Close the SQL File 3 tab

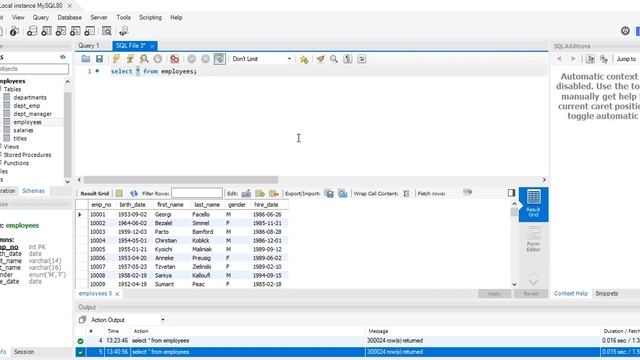pyautogui.click(x=152, y=46)
